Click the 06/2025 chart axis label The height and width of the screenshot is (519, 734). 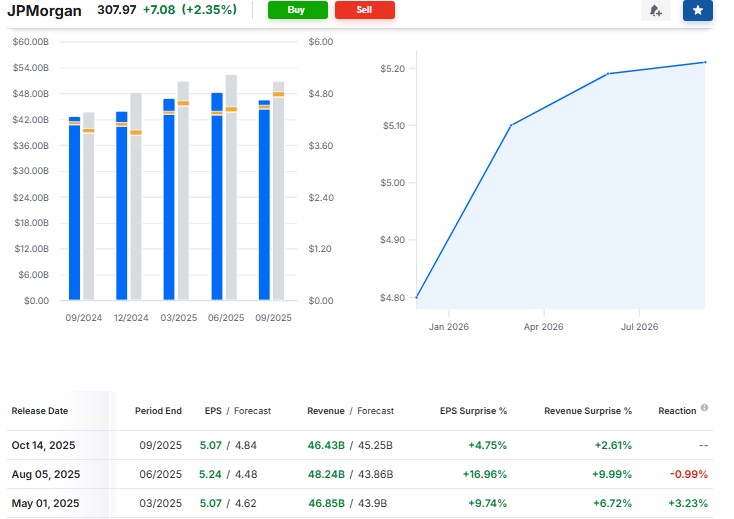click(x=226, y=318)
